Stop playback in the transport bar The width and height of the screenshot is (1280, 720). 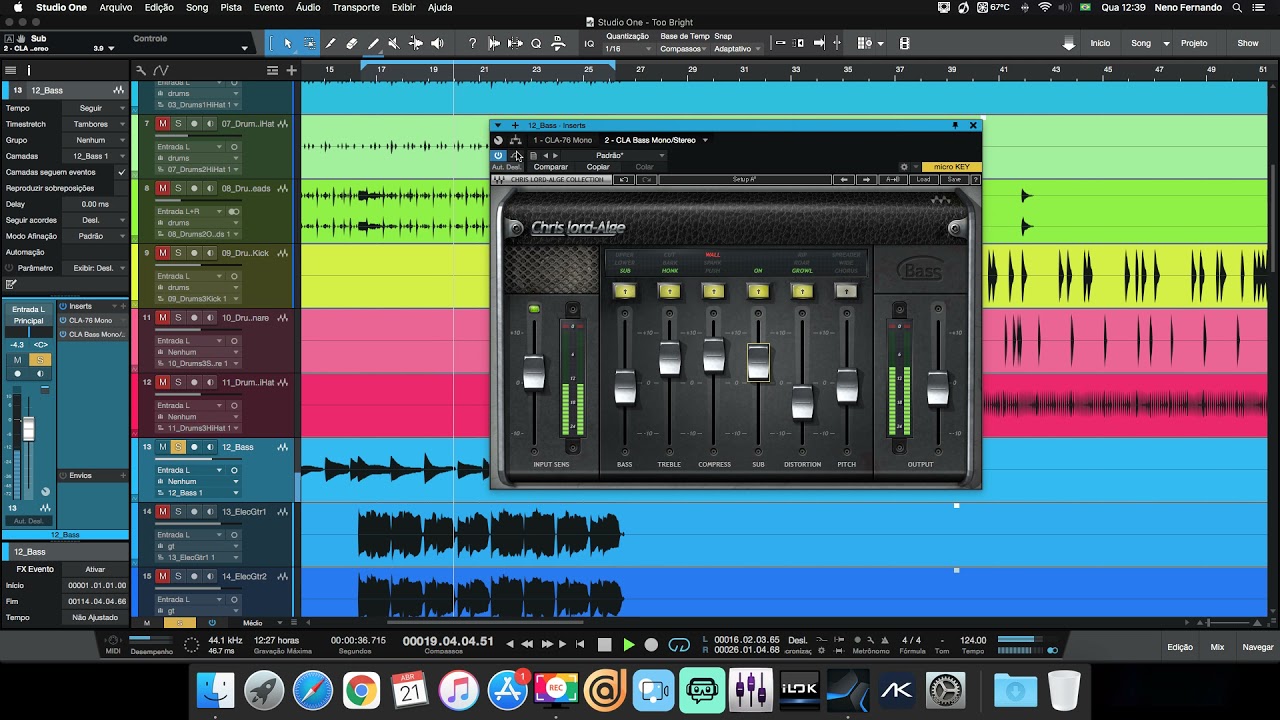click(x=604, y=645)
